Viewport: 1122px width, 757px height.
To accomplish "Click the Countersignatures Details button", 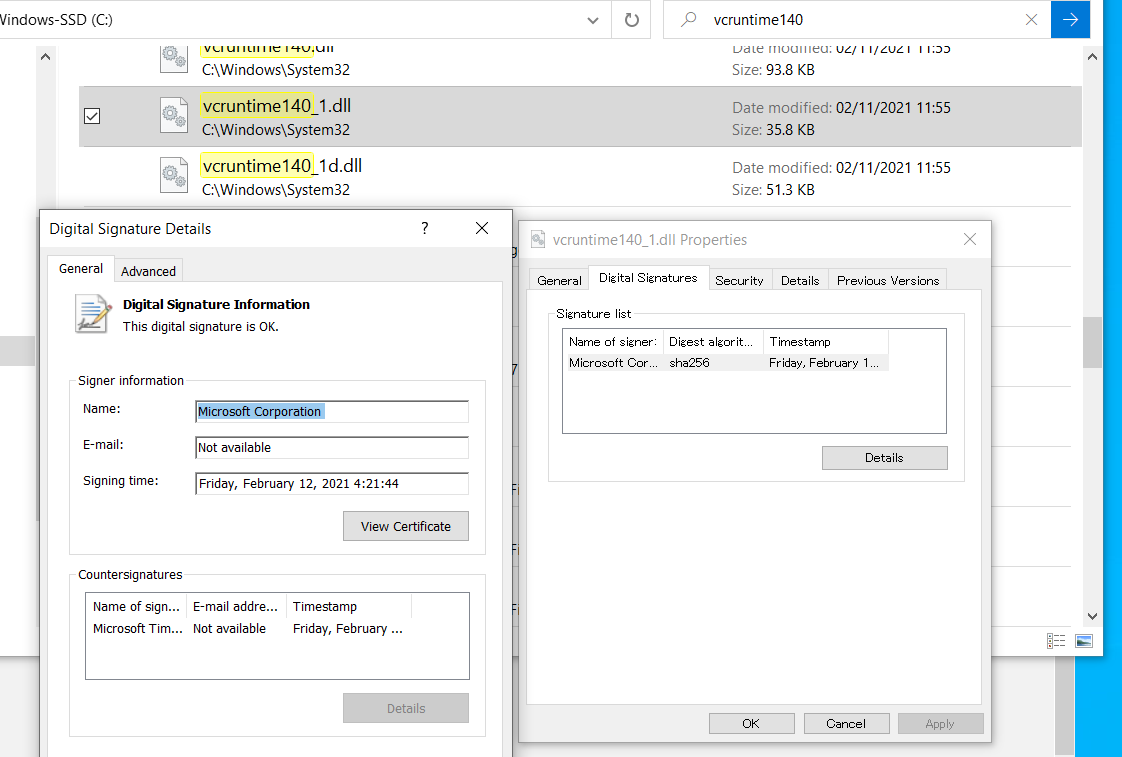I will coord(406,708).
